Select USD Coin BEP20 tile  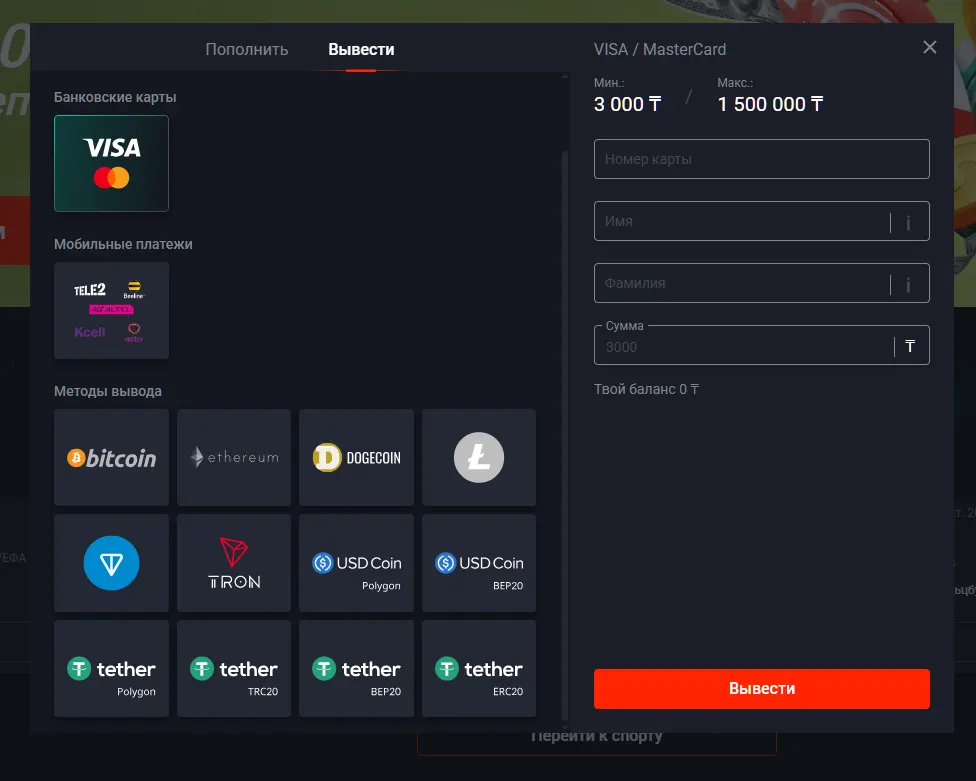coord(479,563)
